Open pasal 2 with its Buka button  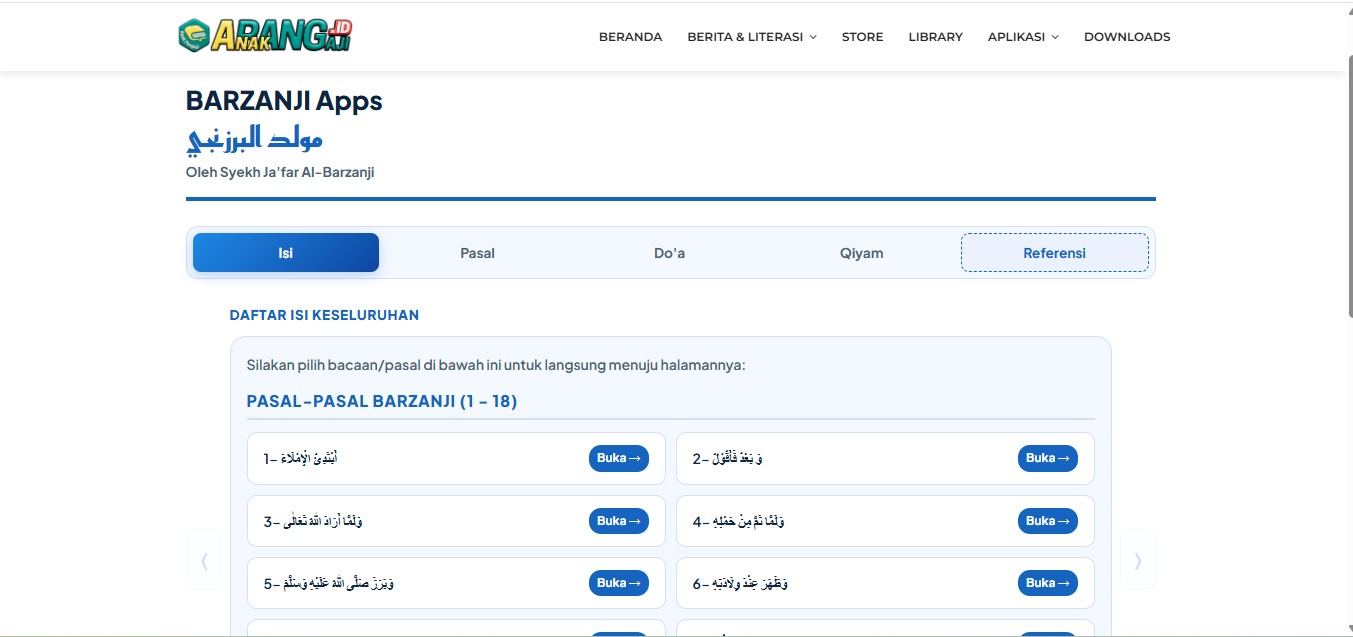point(1048,458)
